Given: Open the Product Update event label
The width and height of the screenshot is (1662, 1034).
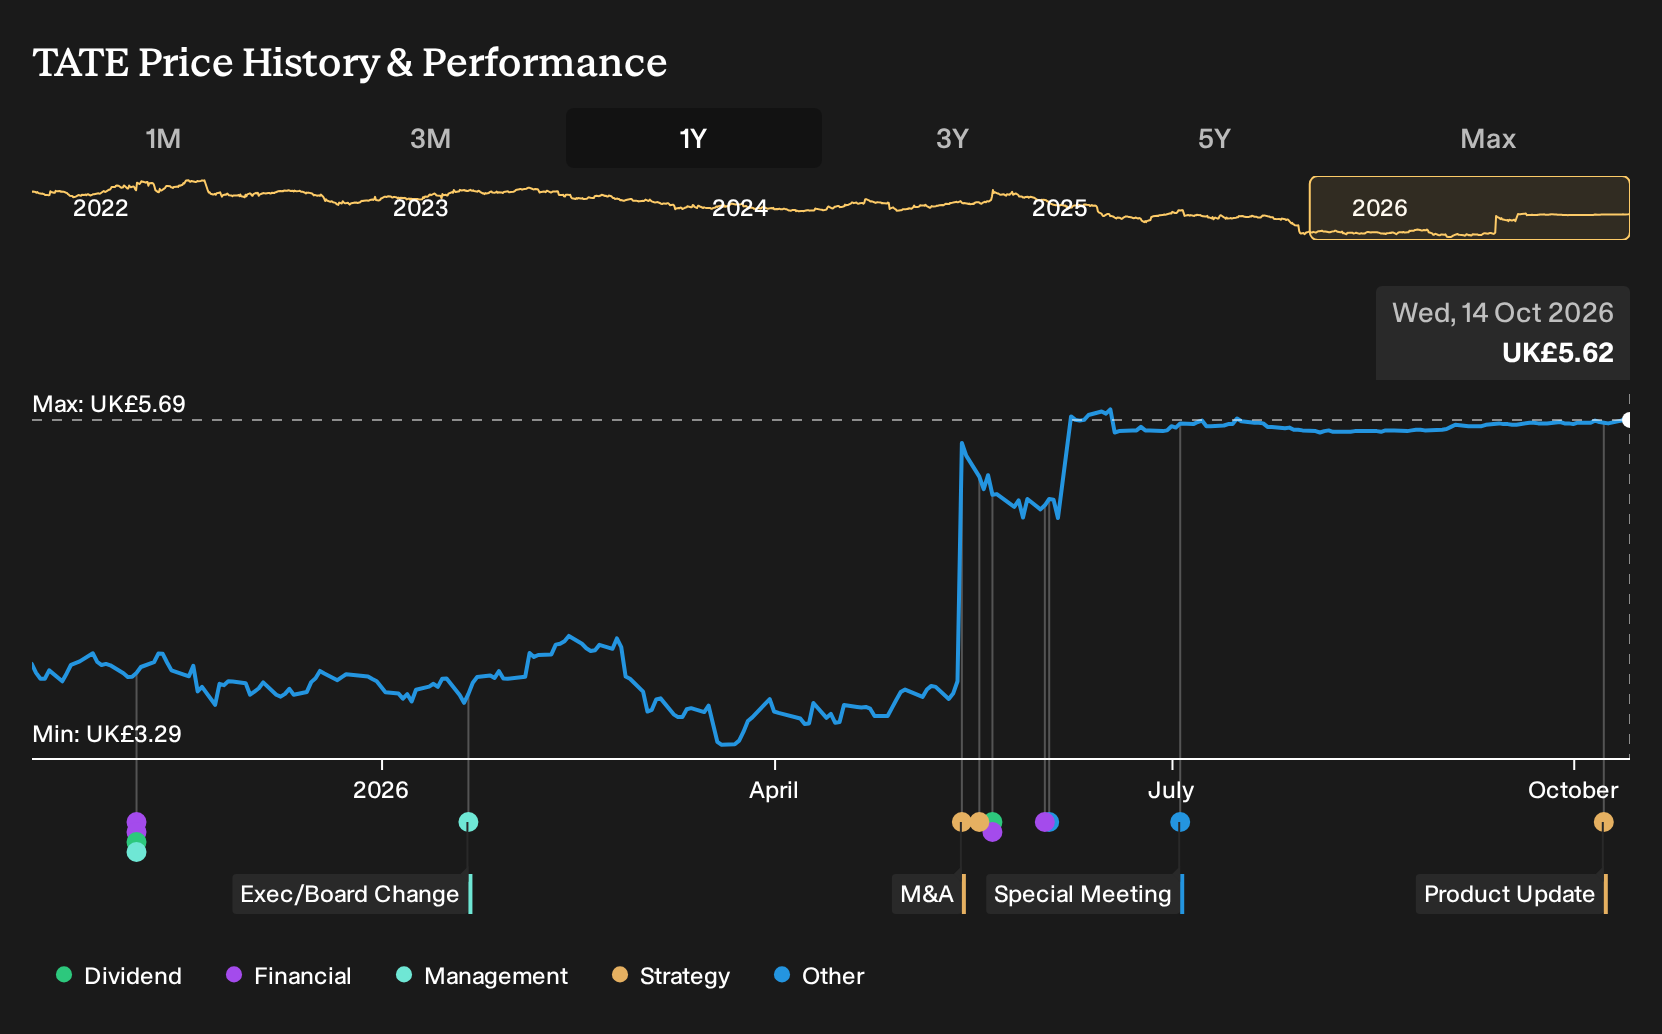Looking at the screenshot, I should pos(1512,894).
